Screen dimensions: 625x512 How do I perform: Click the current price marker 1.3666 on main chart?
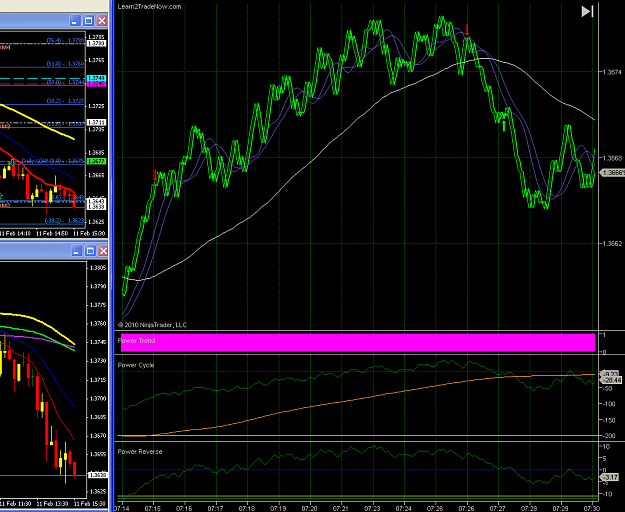[612, 173]
